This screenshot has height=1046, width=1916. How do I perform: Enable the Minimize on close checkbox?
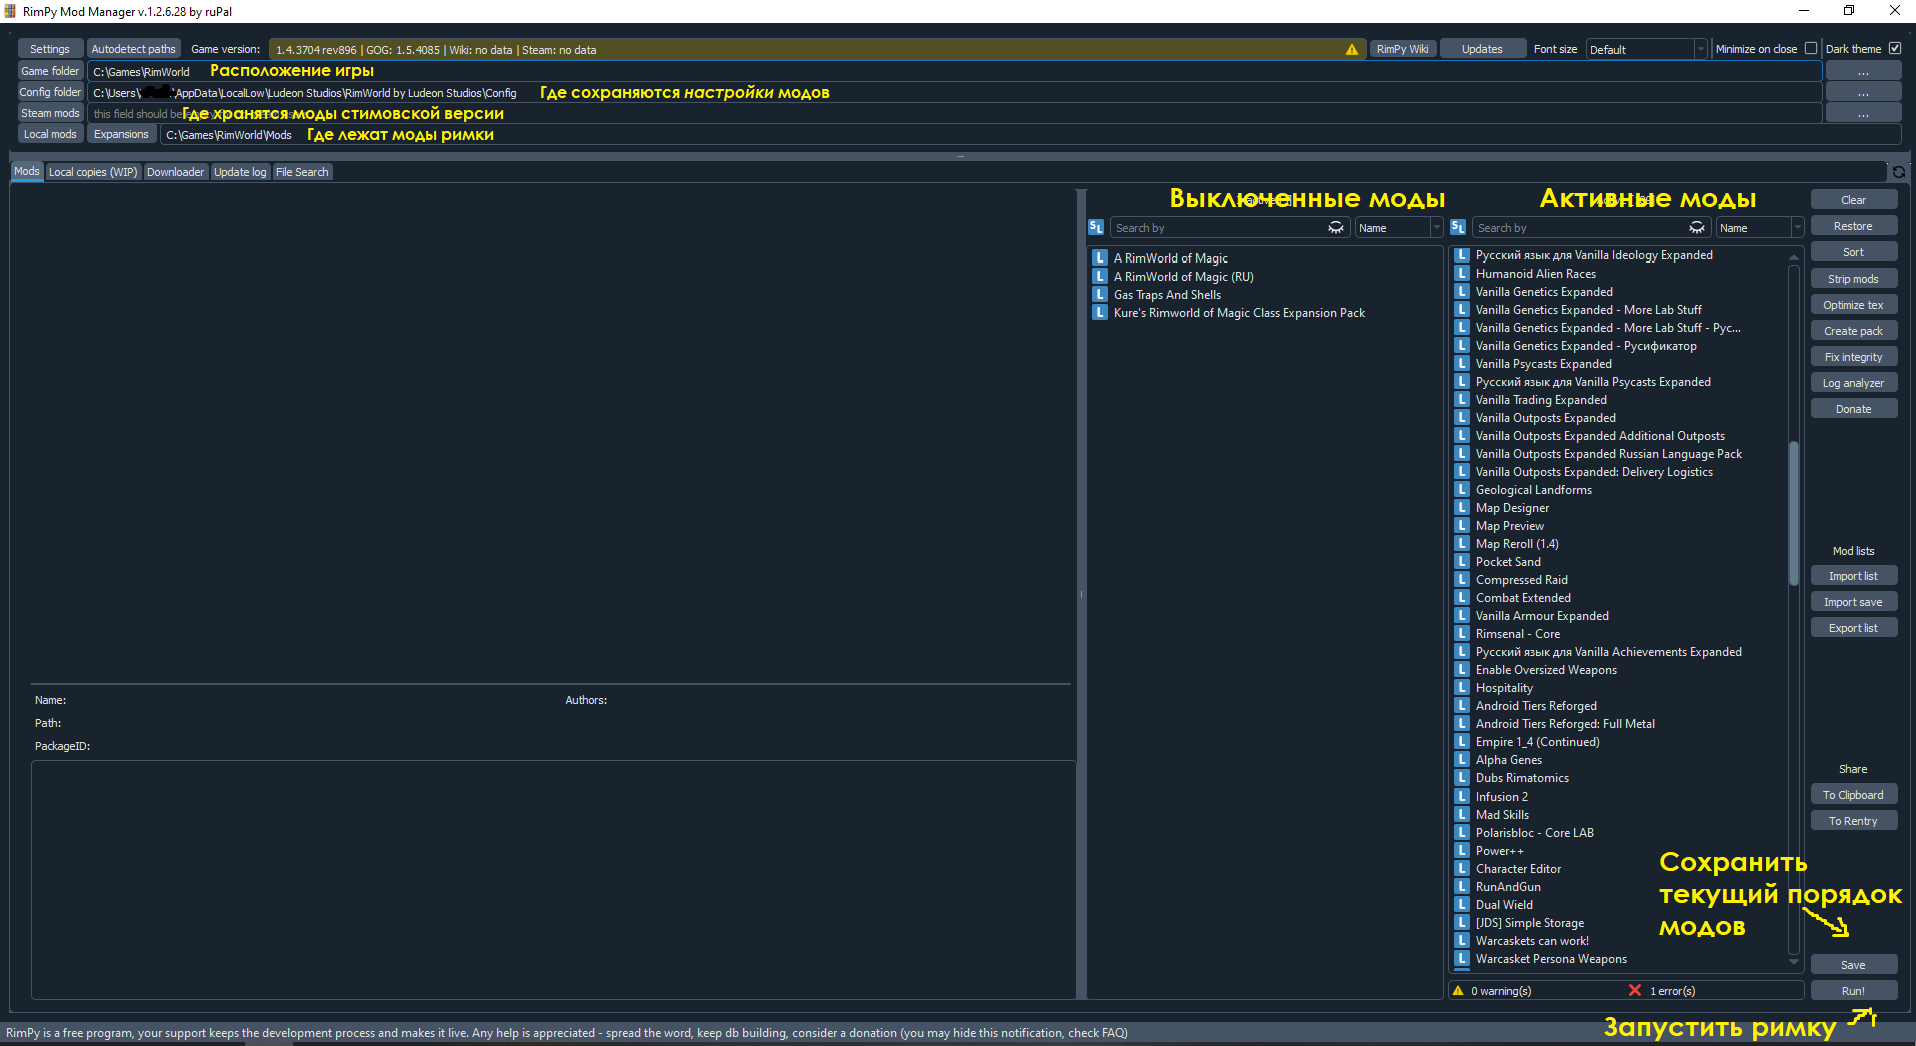[x=1810, y=49]
